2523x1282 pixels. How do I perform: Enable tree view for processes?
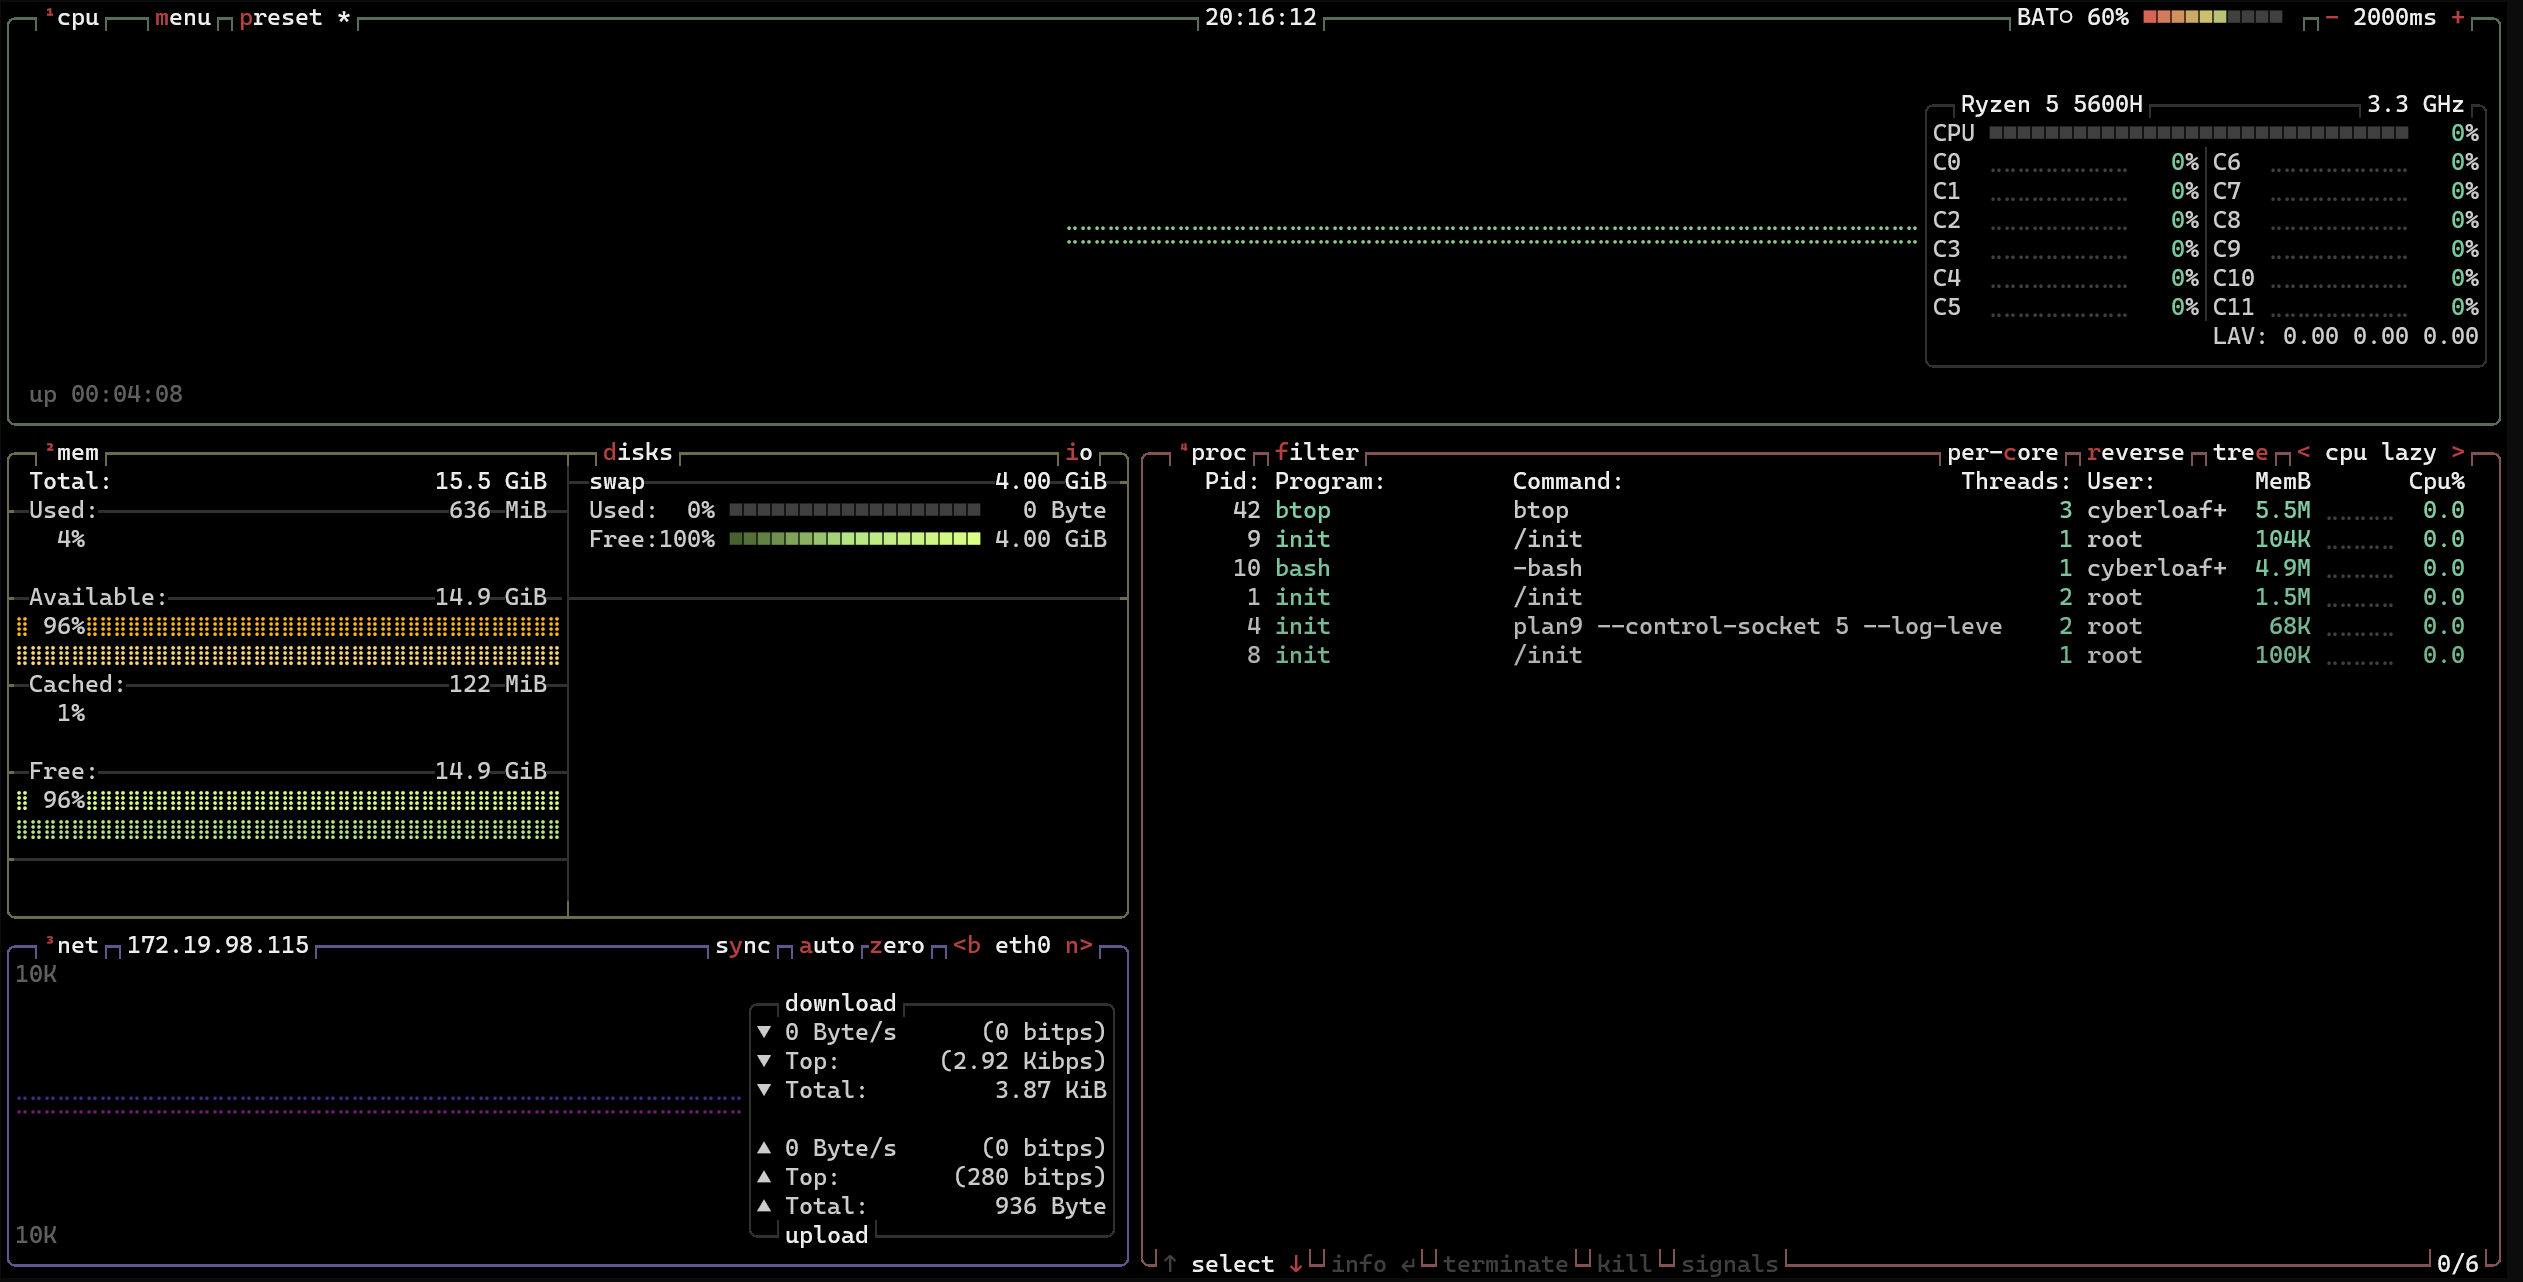click(x=2239, y=453)
